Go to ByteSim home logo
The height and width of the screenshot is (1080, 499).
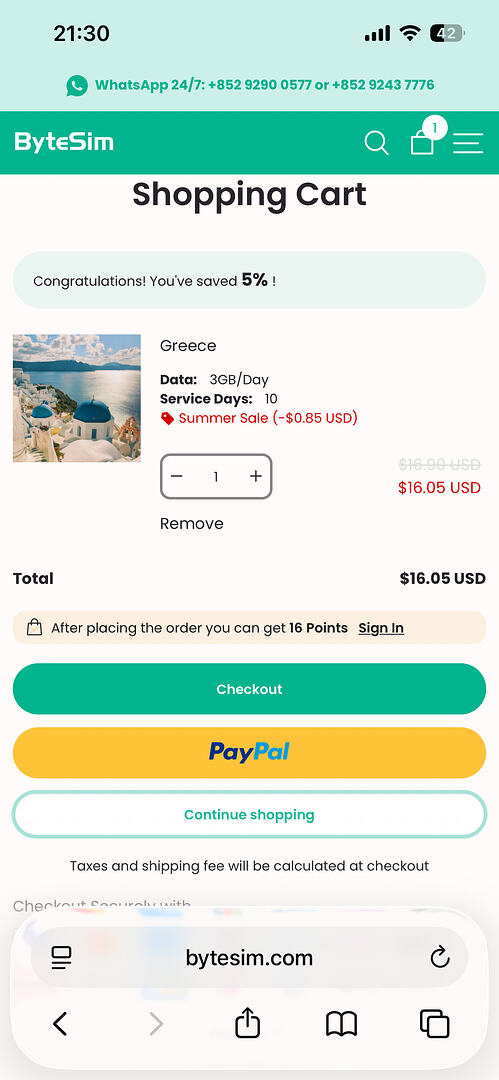coord(64,142)
